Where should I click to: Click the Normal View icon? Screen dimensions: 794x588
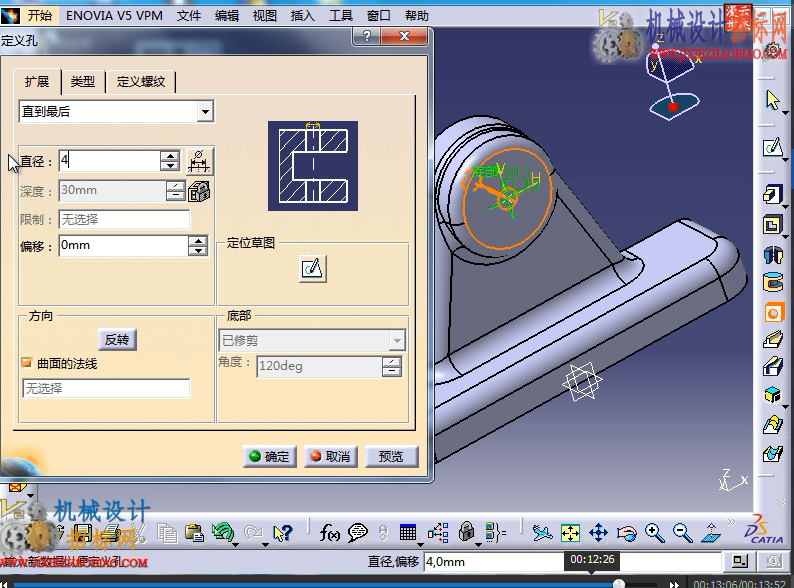[x=711, y=533]
